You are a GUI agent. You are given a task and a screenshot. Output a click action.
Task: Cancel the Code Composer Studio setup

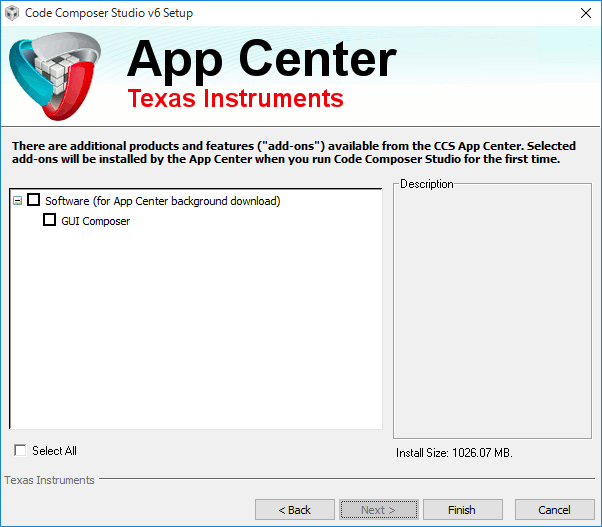[554, 510]
